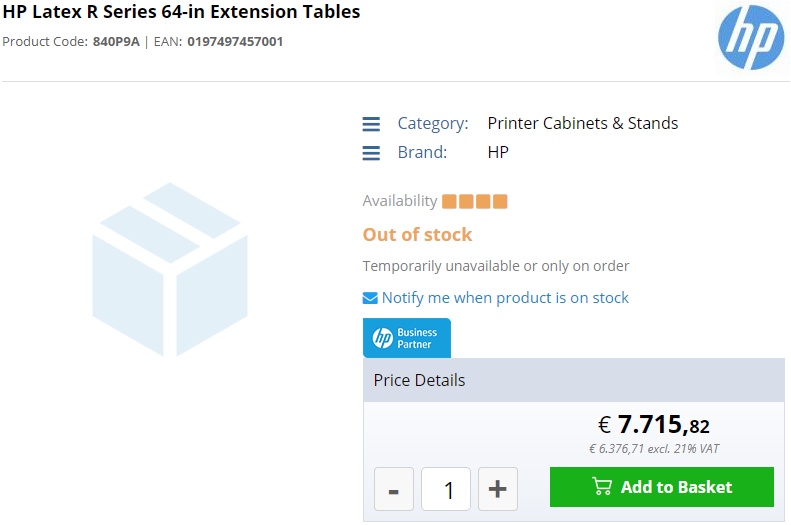Open the HP brand link
The image size is (791, 525).
click(x=498, y=152)
